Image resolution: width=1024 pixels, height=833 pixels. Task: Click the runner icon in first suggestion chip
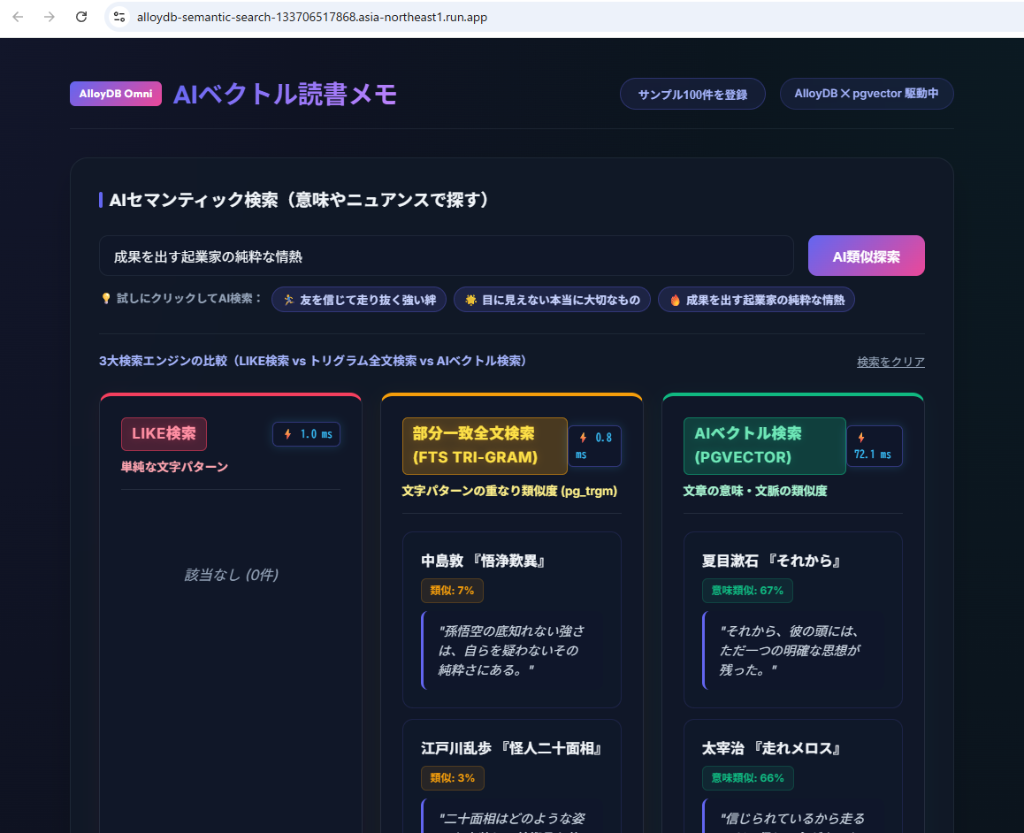click(289, 300)
